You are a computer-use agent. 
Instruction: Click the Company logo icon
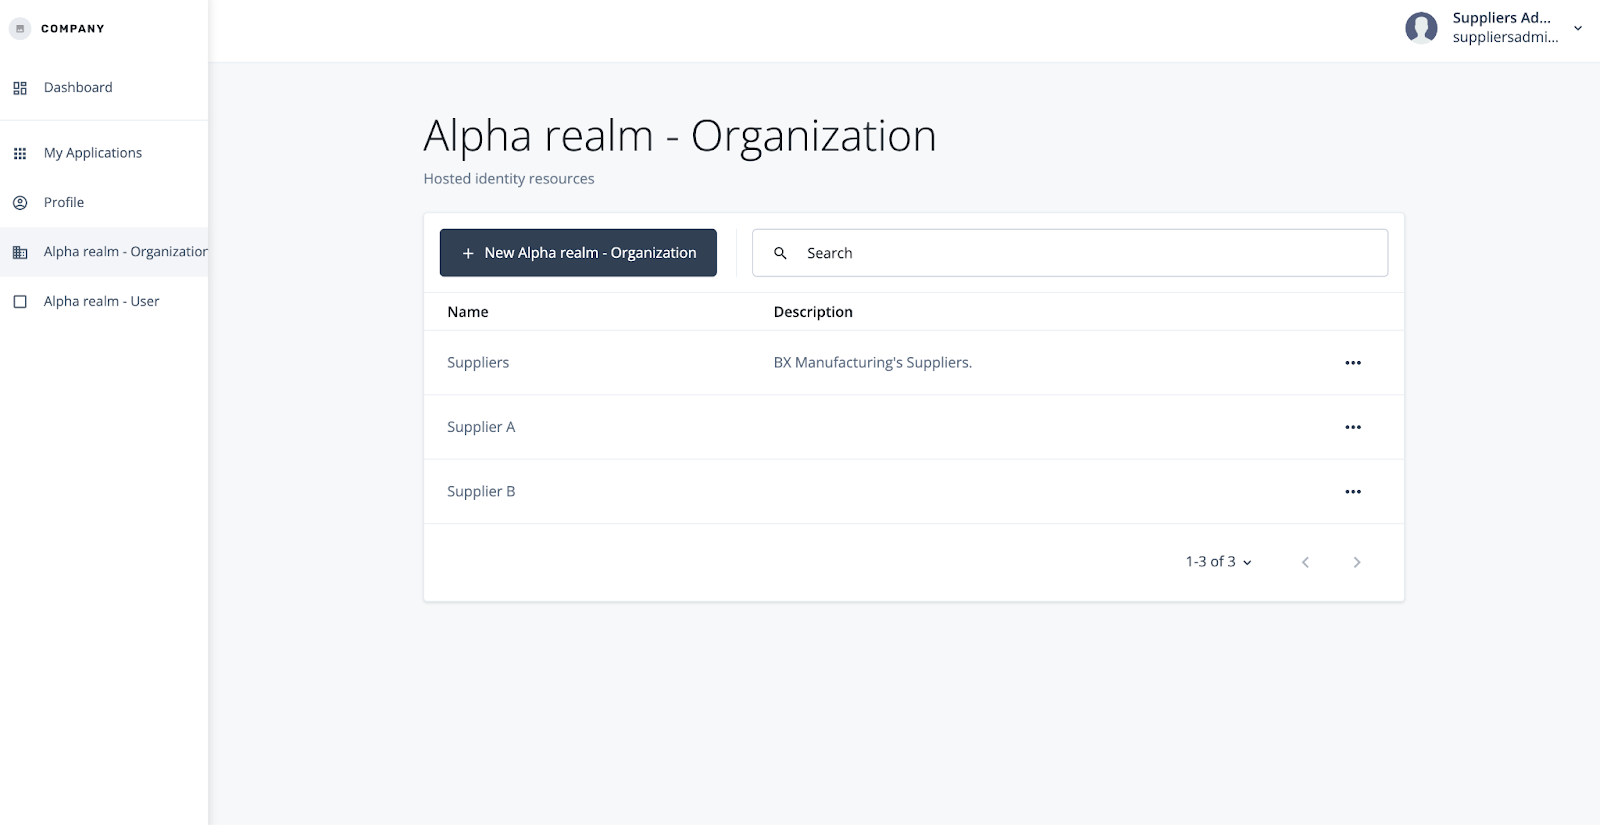[20, 29]
